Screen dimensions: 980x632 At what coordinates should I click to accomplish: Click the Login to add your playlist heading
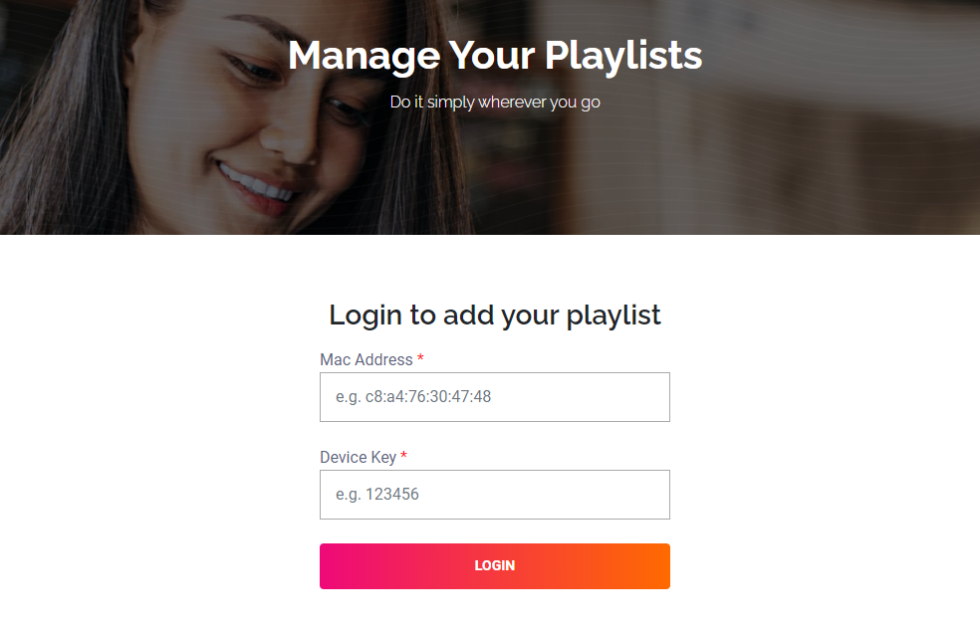(x=494, y=315)
